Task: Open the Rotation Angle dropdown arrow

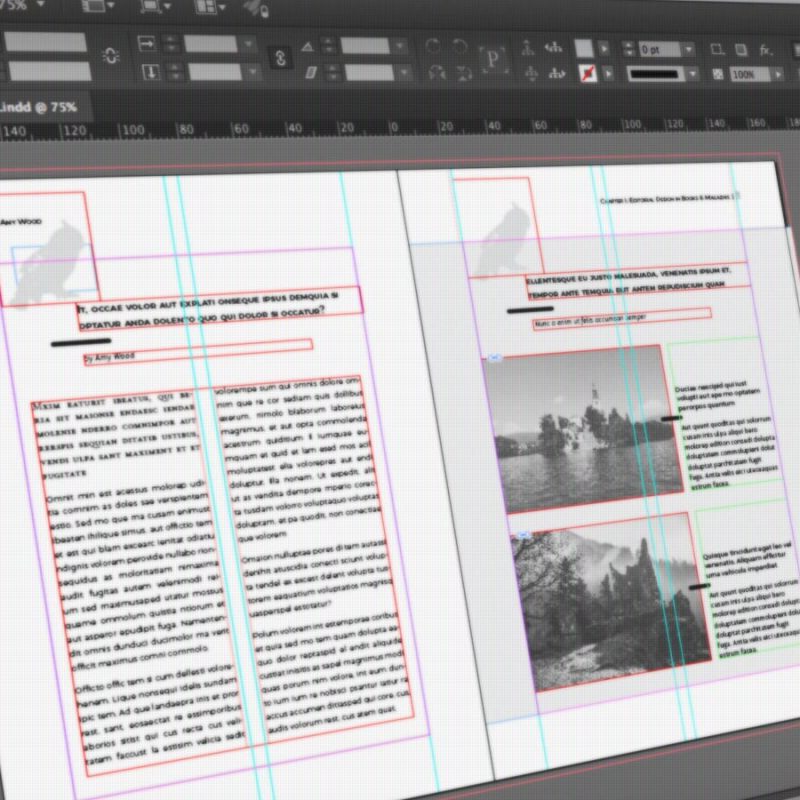Action: pos(401,46)
